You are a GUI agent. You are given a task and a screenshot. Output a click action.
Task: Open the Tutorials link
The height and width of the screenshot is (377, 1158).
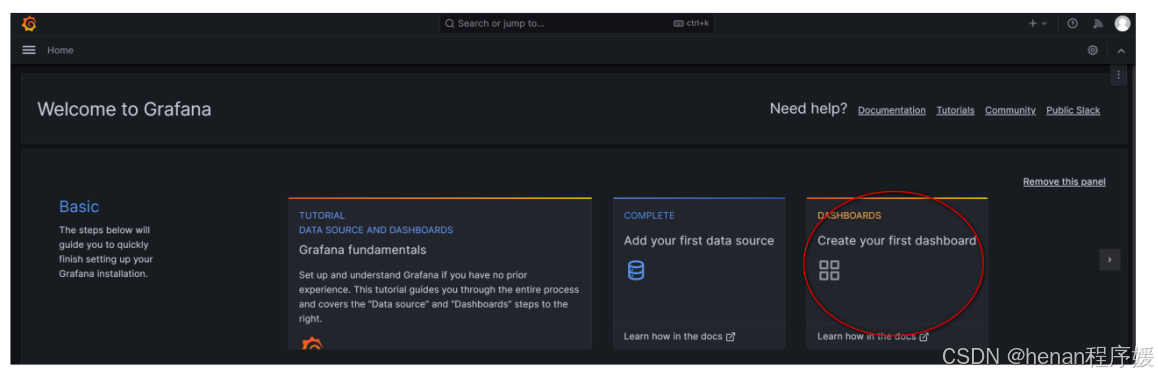(955, 110)
